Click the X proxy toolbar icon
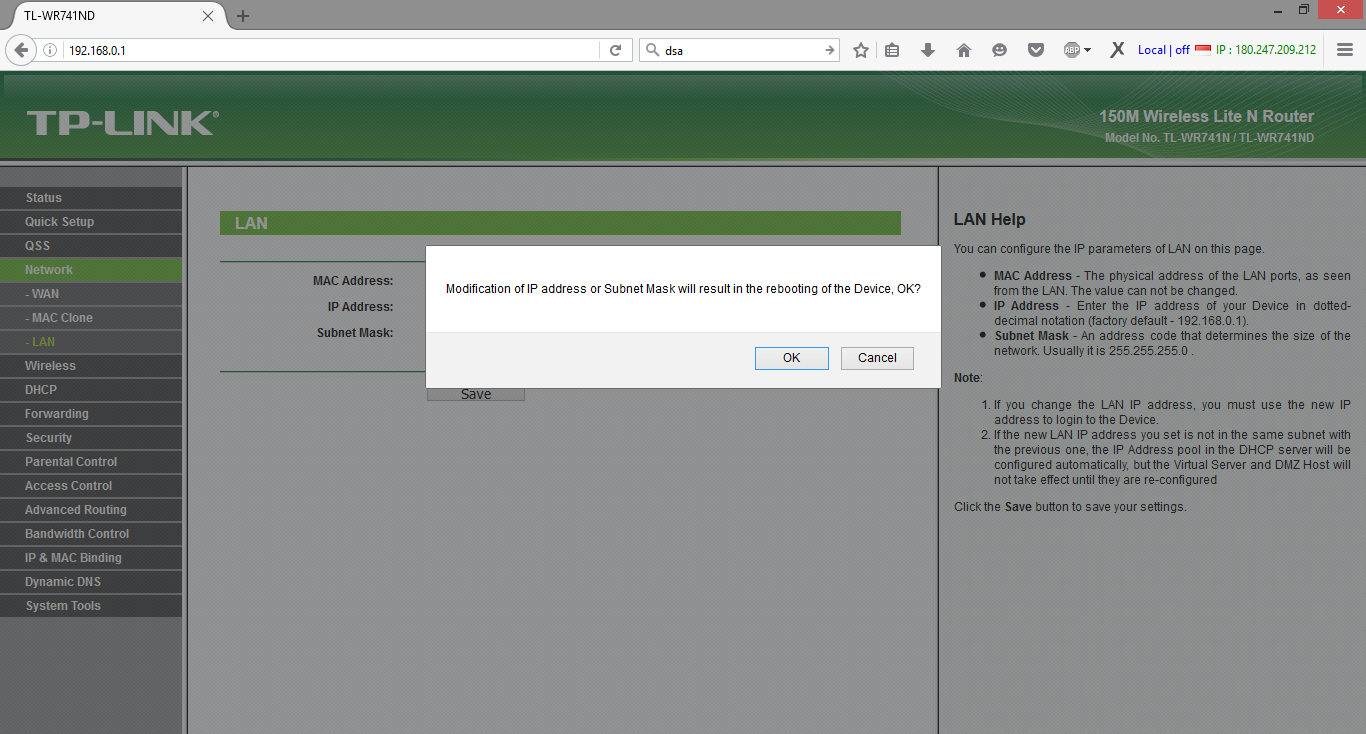The image size is (1366, 734). coord(1117,50)
